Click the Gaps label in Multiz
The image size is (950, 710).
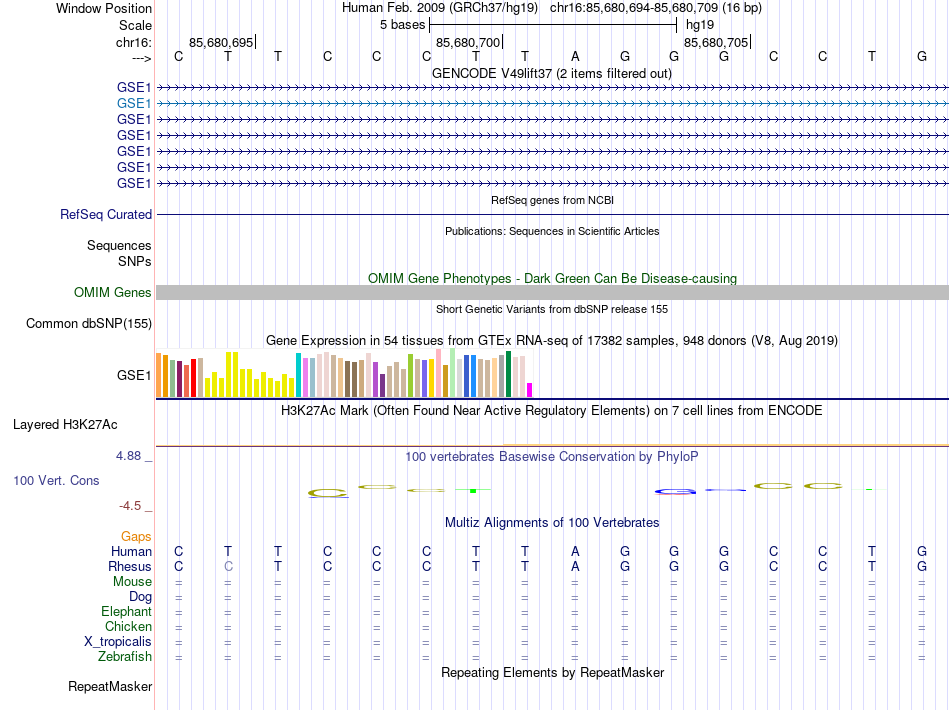pos(136,536)
